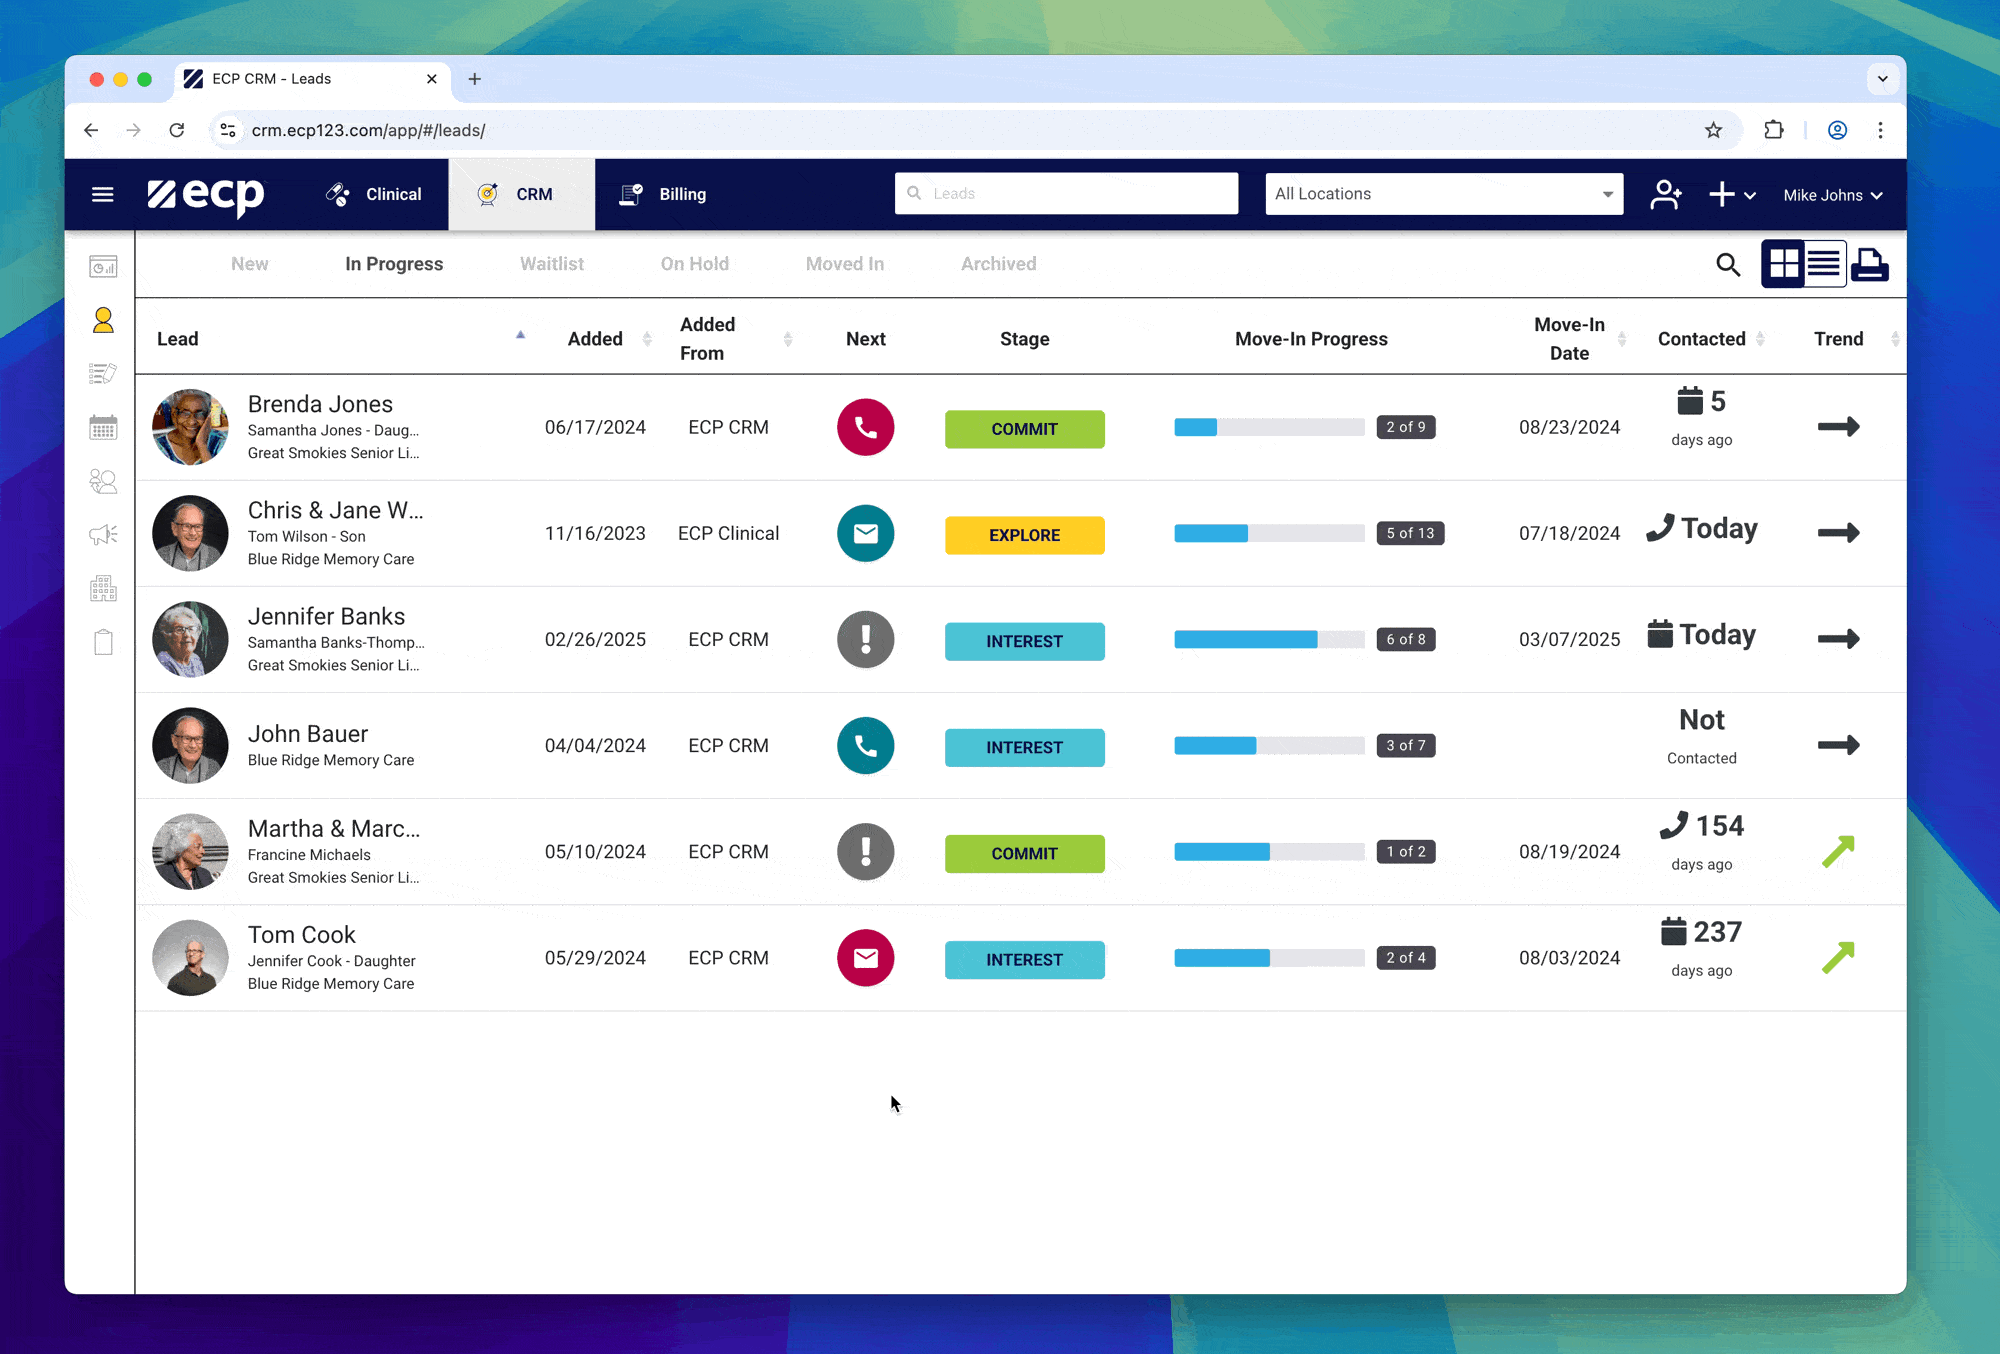Open the hamburger menu

coord(102,194)
